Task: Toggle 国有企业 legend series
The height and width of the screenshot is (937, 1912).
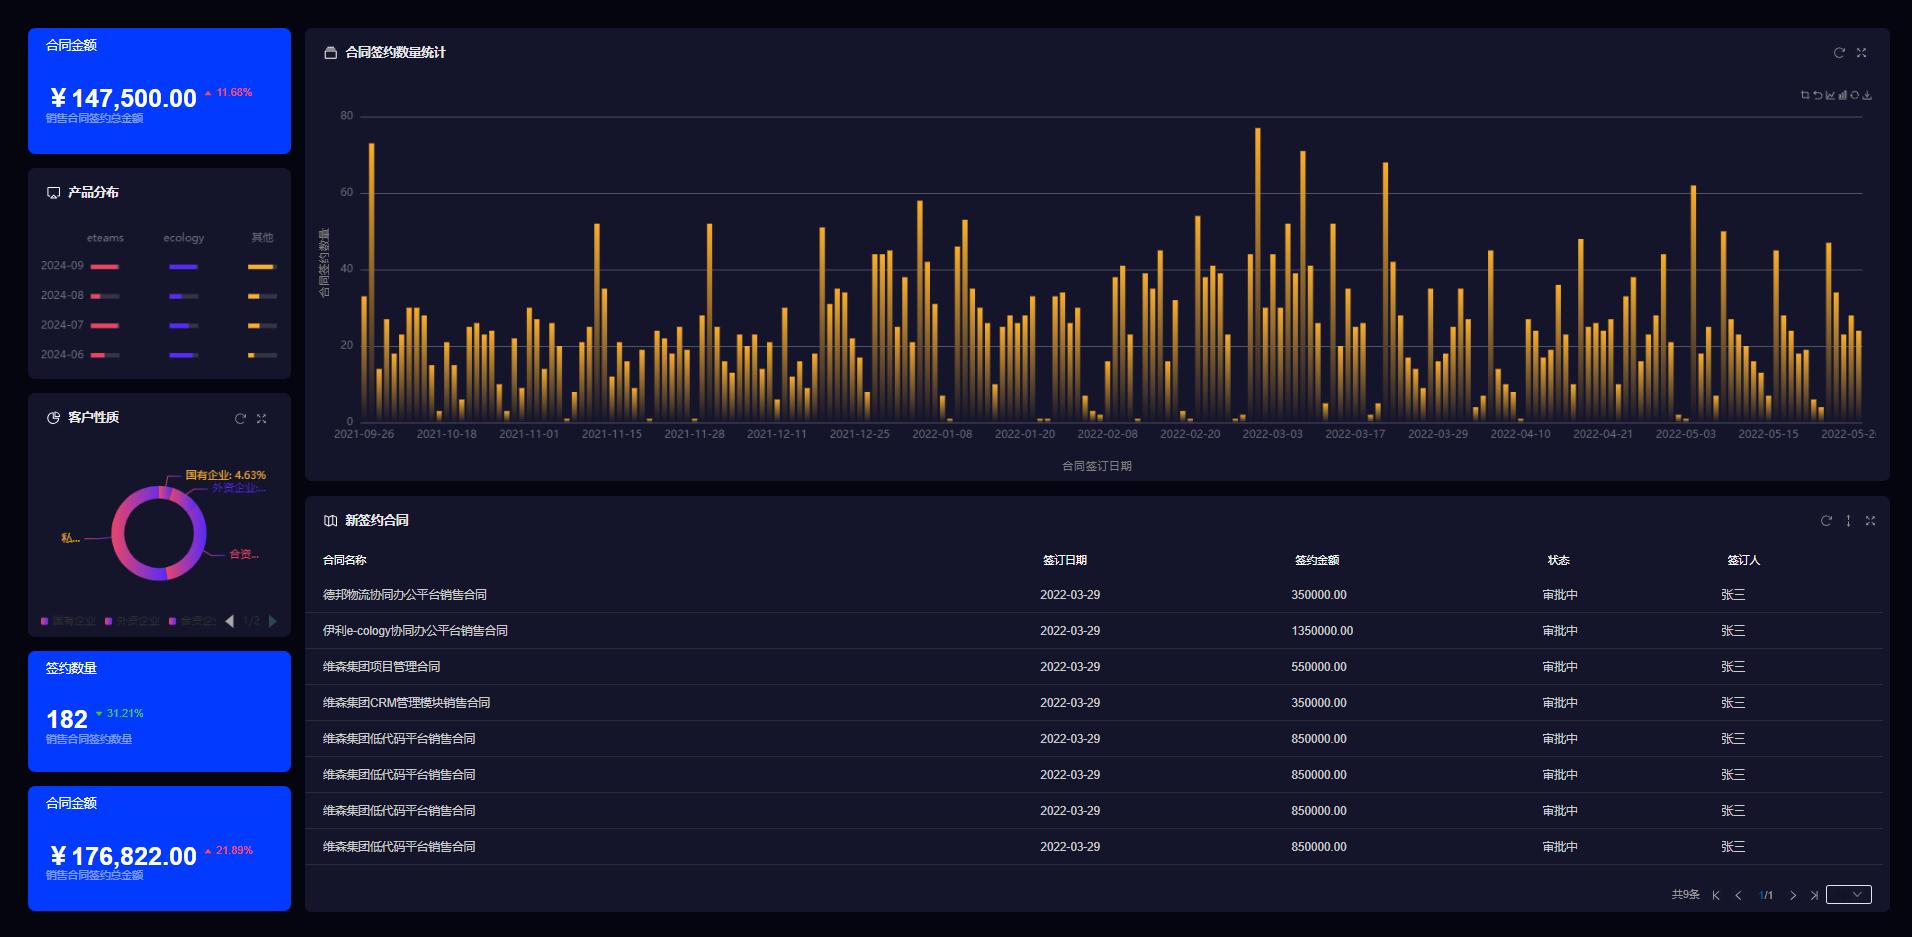Action: [69, 621]
